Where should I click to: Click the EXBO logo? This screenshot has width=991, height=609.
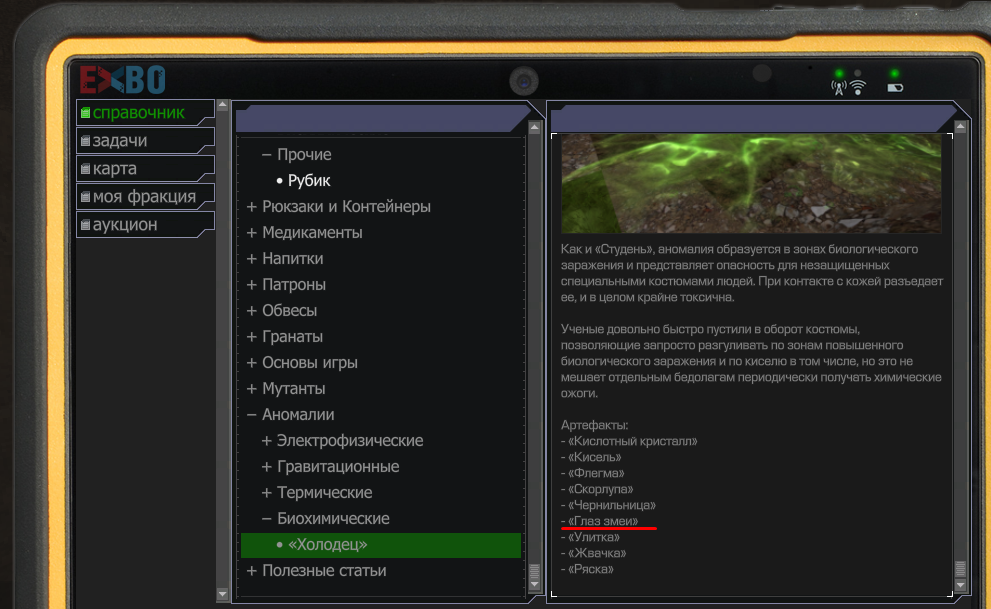pyautogui.click(x=122, y=80)
